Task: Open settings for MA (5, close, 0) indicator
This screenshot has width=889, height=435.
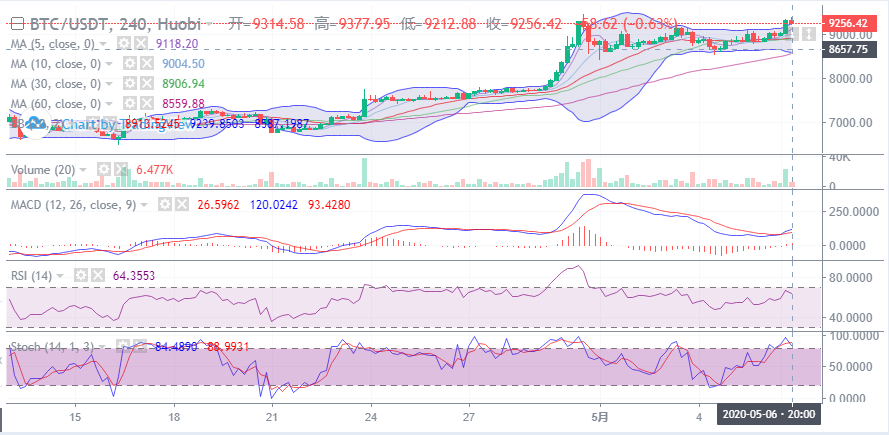Action: click(x=123, y=44)
